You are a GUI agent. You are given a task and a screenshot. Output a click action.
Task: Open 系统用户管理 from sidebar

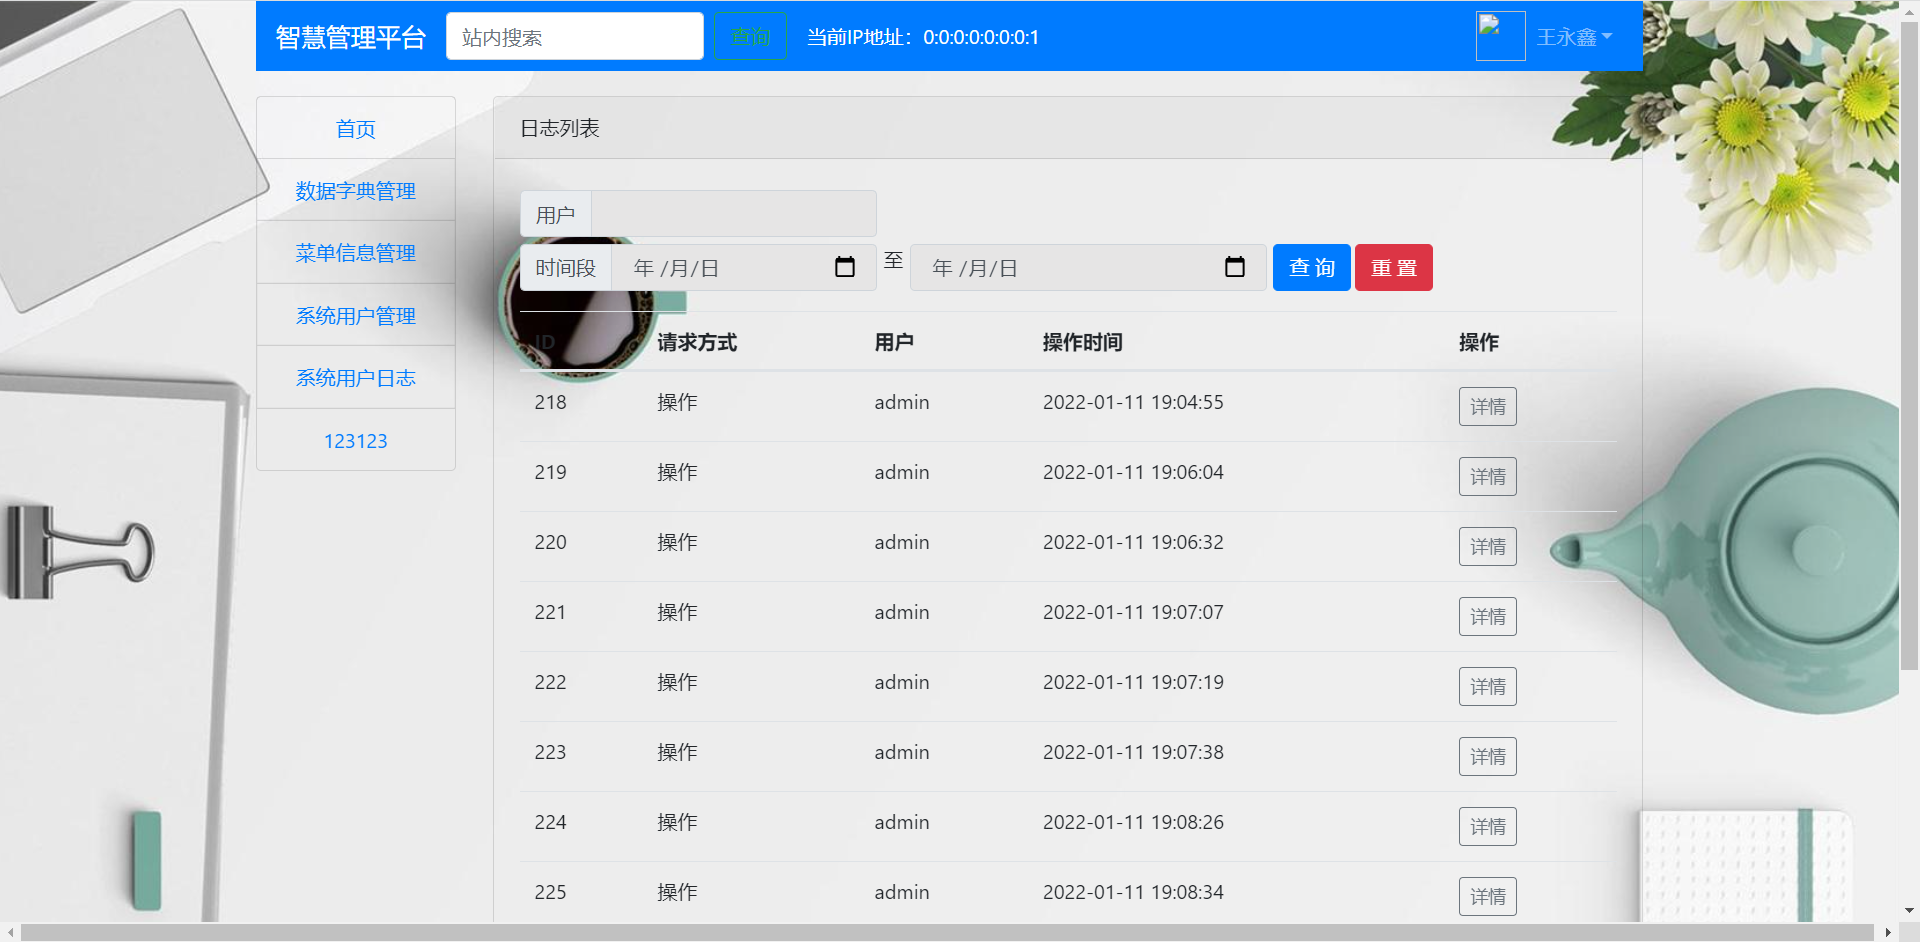(355, 316)
